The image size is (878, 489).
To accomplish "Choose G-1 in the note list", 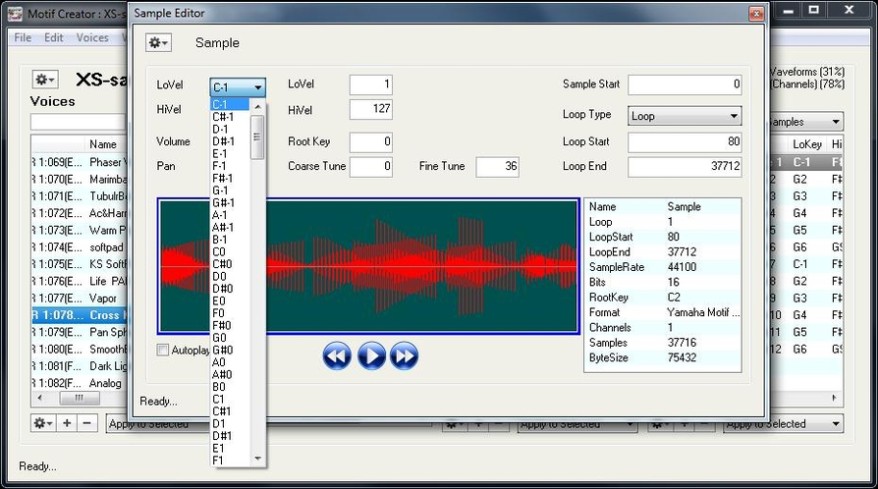I will point(230,191).
